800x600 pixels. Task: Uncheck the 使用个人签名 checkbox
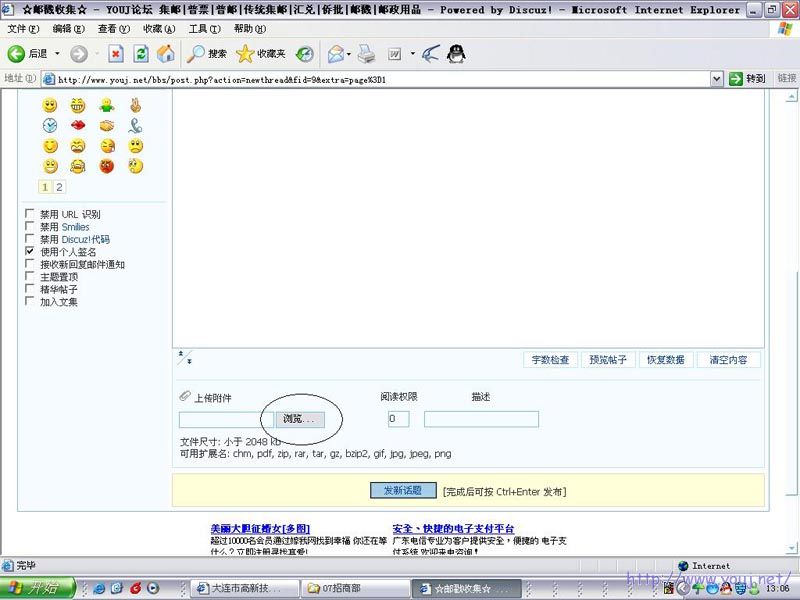[x=30, y=252]
